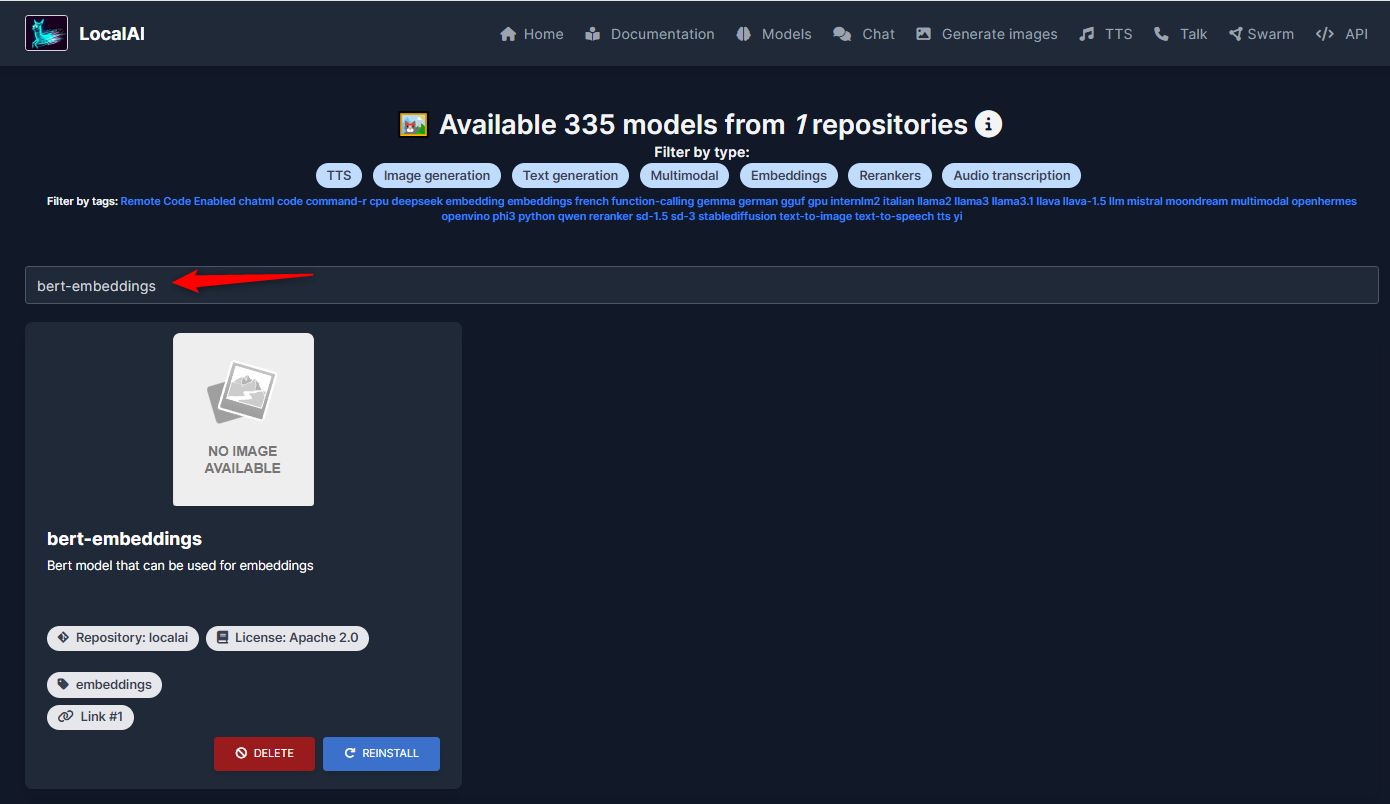The height and width of the screenshot is (804, 1390).
Task: Click the LocalAI logo image
Action: pos(46,34)
